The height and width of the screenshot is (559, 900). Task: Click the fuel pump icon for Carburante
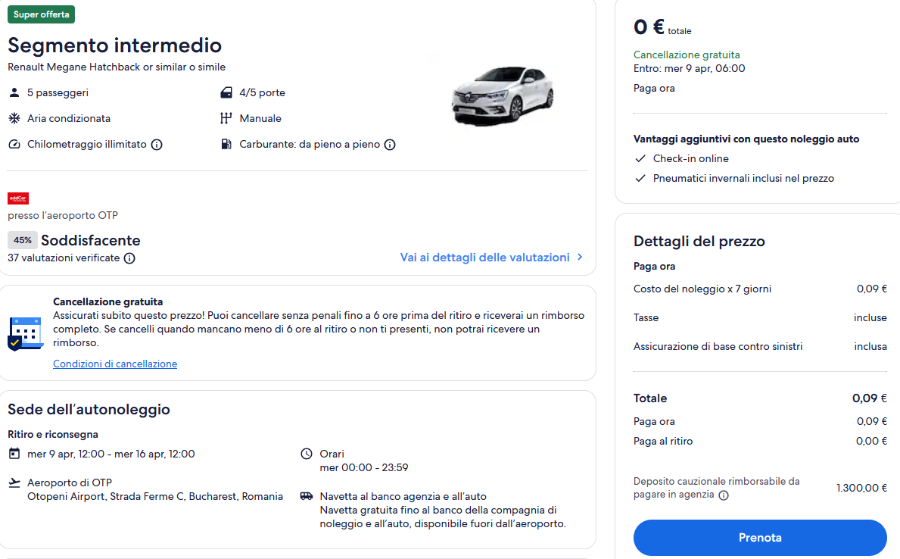click(x=226, y=144)
